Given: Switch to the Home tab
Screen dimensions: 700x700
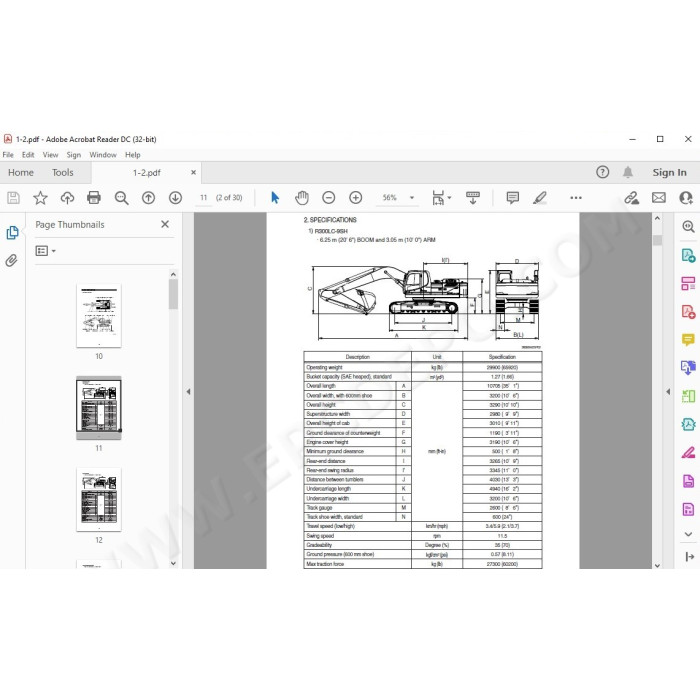Looking at the screenshot, I should (21, 172).
